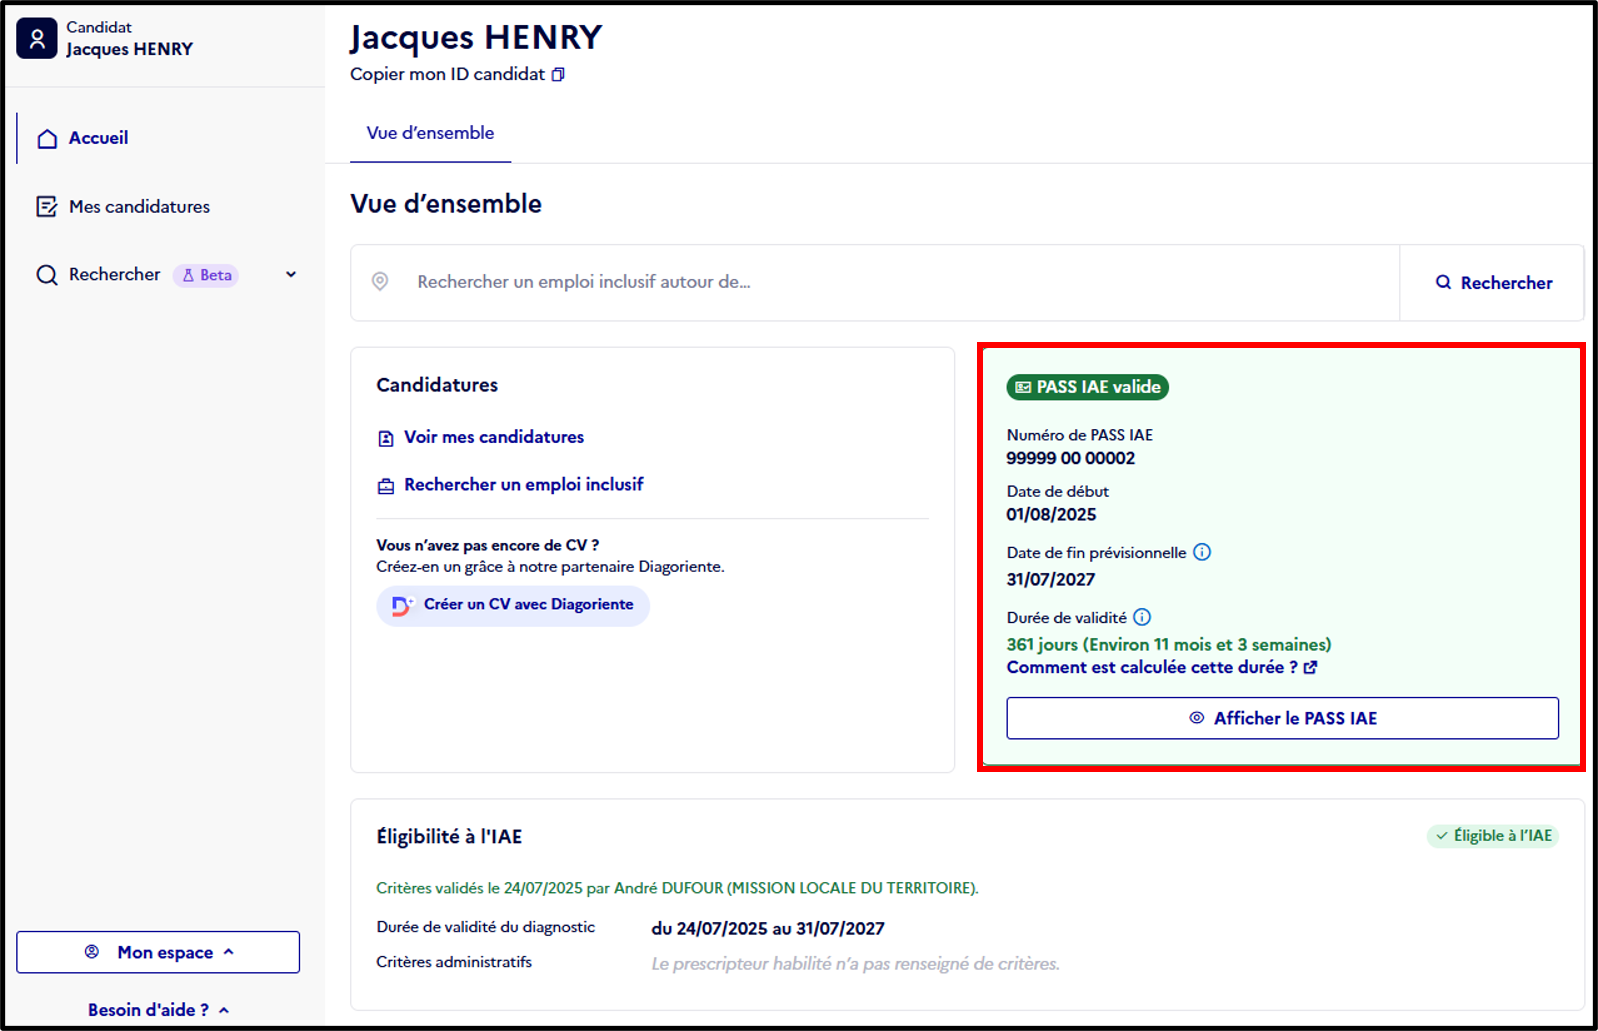Click the Rechercher magnifier icon in sidebar
This screenshot has width=1598, height=1031.
point(47,274)
